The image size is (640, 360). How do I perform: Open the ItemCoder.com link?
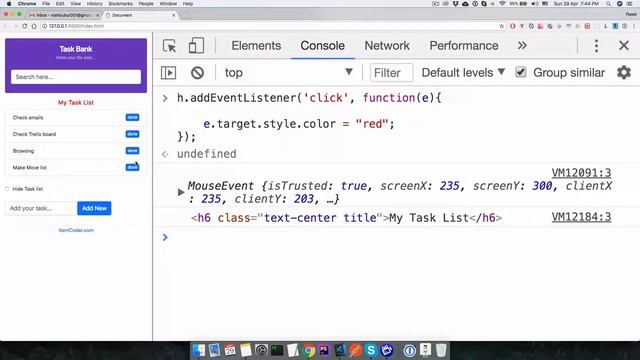[76, 230]
